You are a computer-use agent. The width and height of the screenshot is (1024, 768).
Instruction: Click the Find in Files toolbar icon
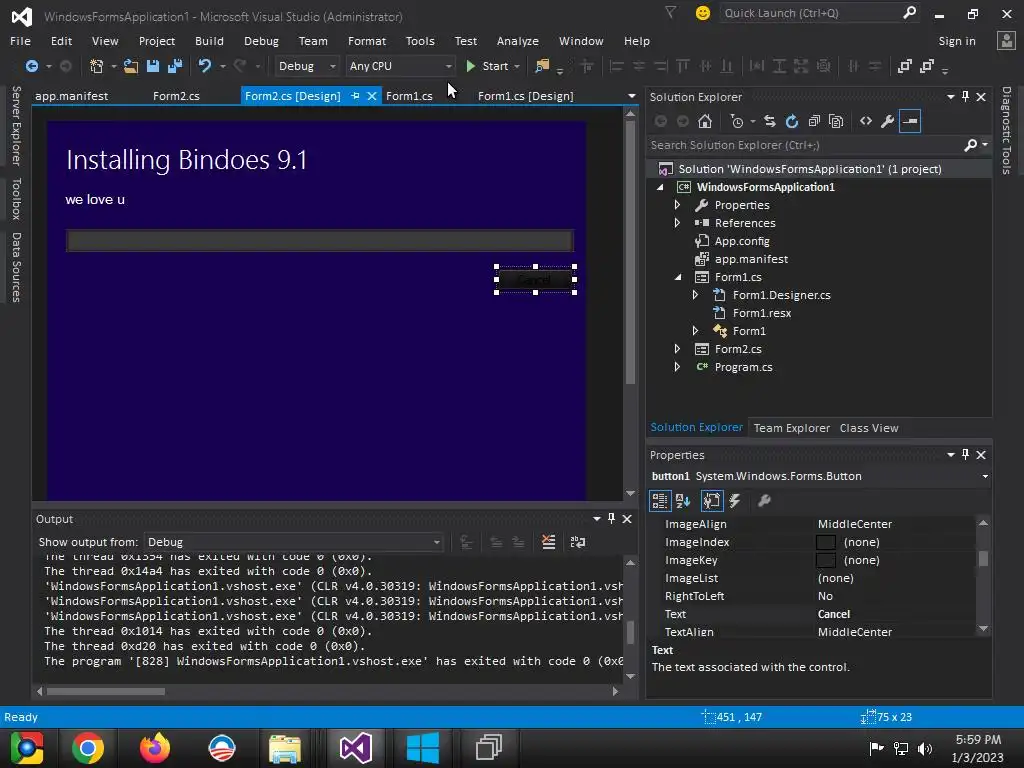pos(542,66)
